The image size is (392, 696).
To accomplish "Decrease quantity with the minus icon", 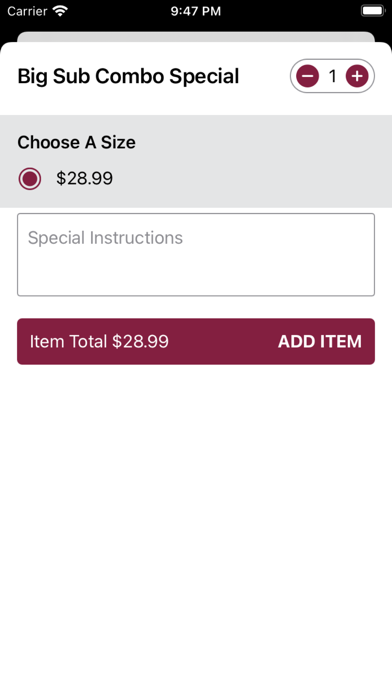I will [x=308, y=76].
